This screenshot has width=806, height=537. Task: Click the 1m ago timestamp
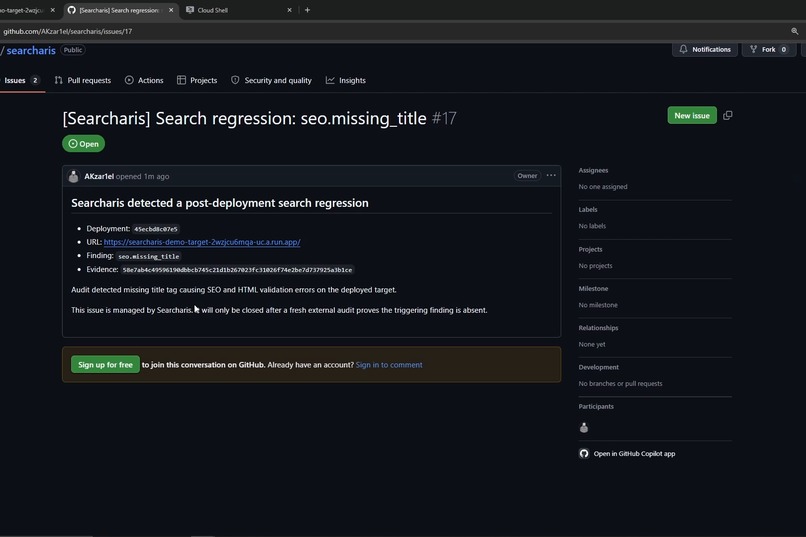[156, 176]
